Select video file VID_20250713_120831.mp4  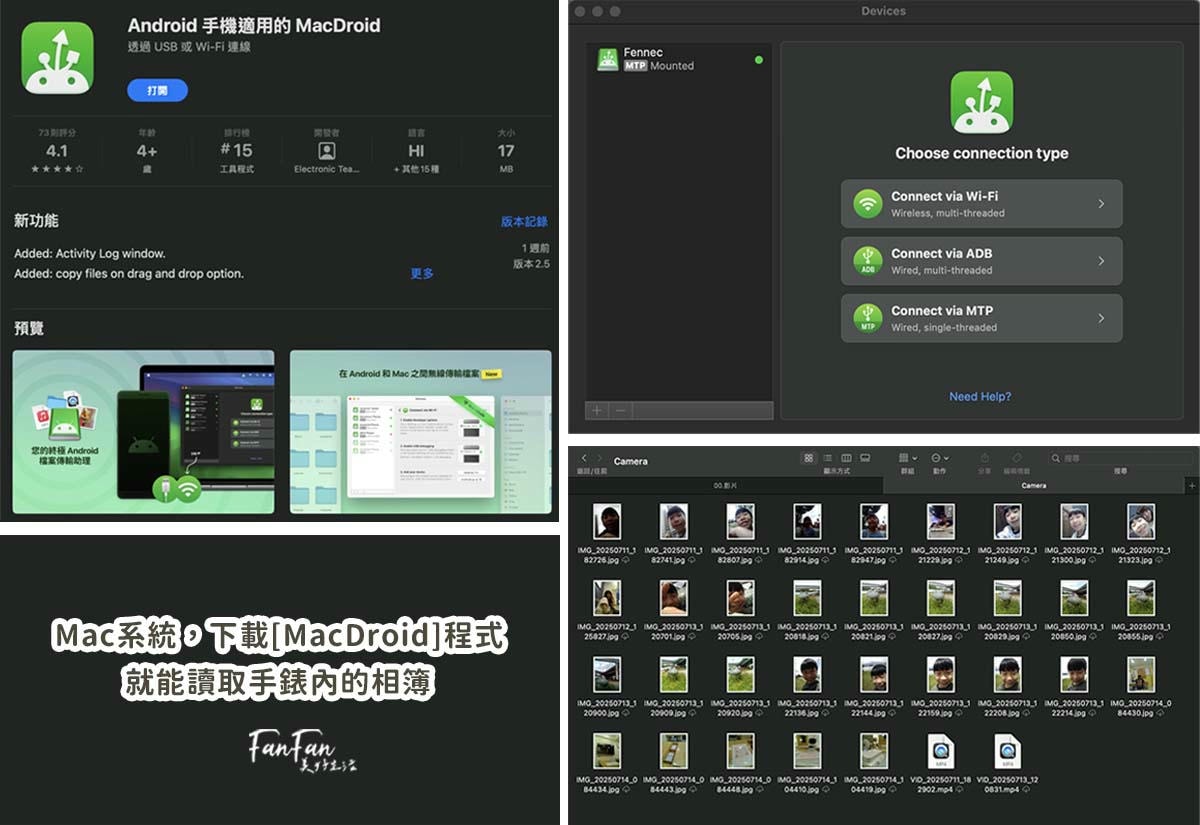[1007, 751]
